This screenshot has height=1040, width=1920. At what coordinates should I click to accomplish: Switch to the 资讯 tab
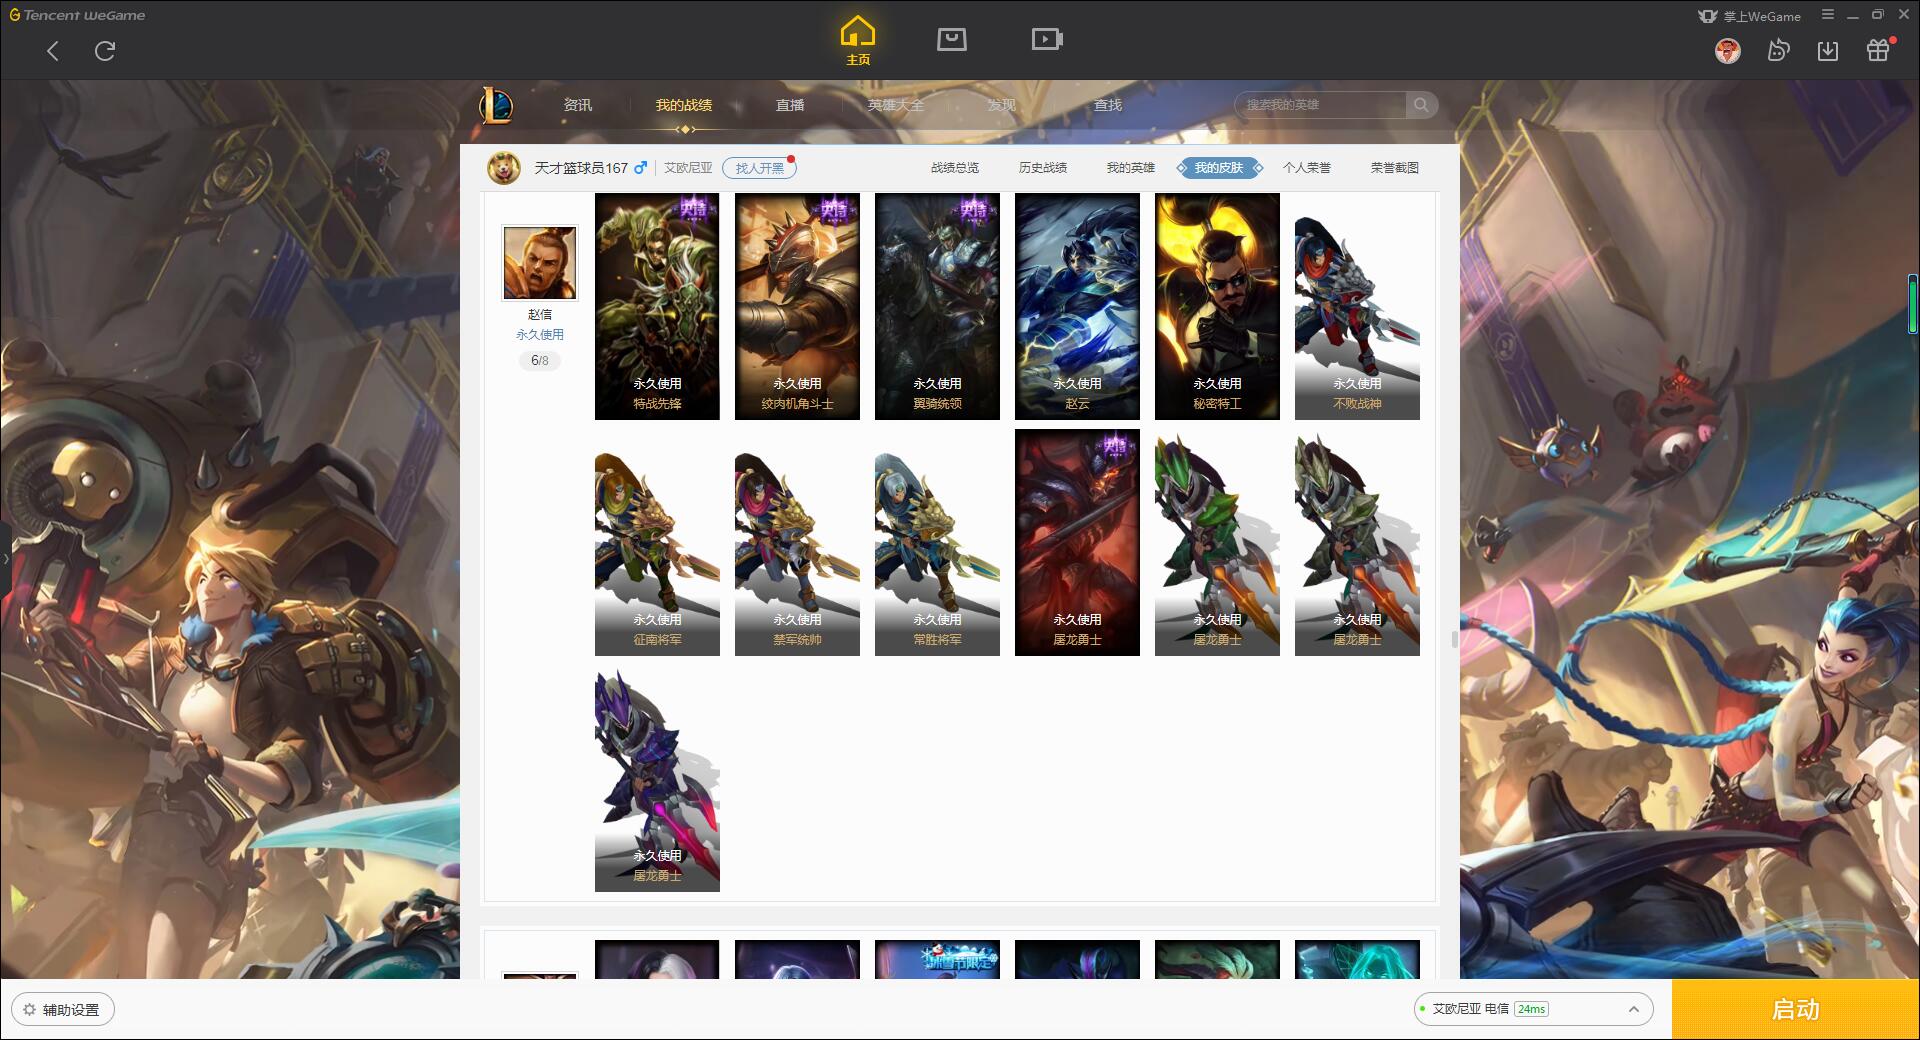tap(577, 105)
